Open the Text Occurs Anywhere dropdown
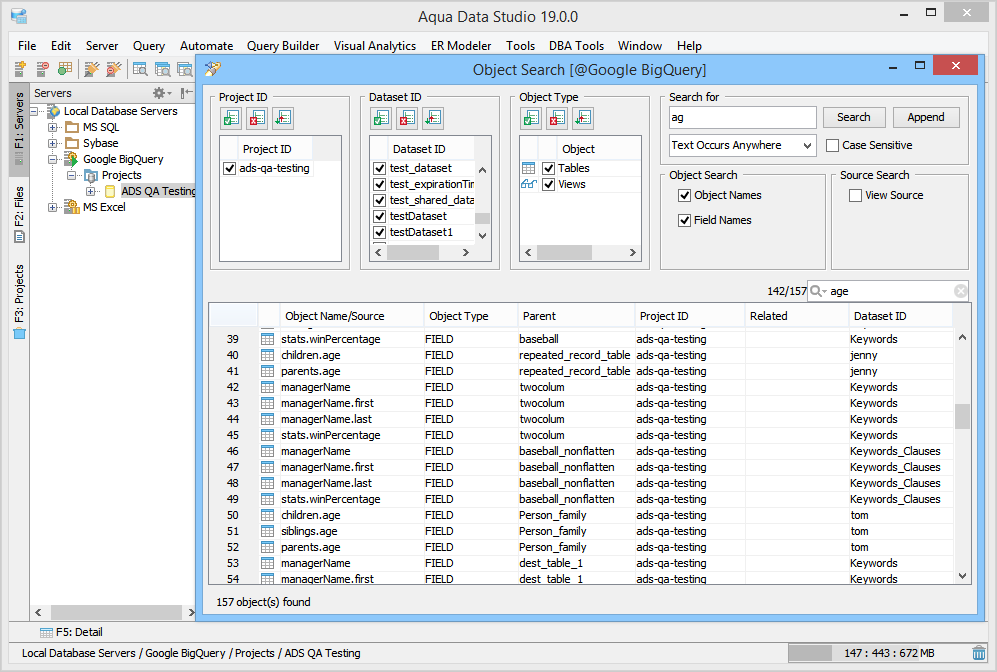The height and width of the screenshot is (672, 997). (x=743, y=146)
